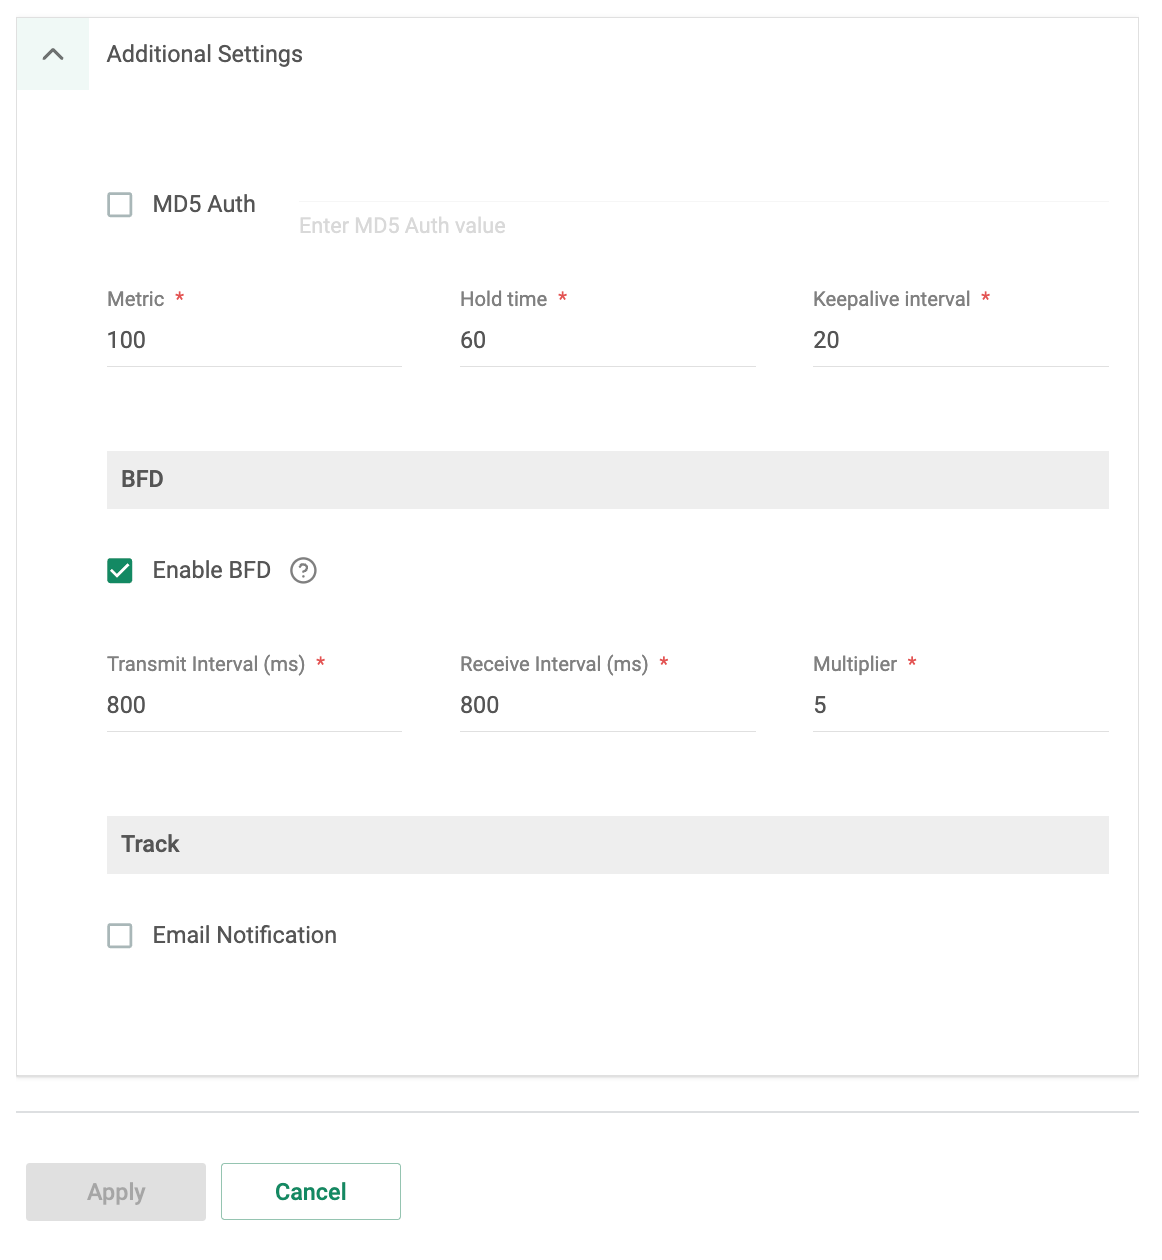Image resolution: width=1162 pixels, height=1260 pixels.
Task: Click the Email Notification label text
Action: (244, 935)
